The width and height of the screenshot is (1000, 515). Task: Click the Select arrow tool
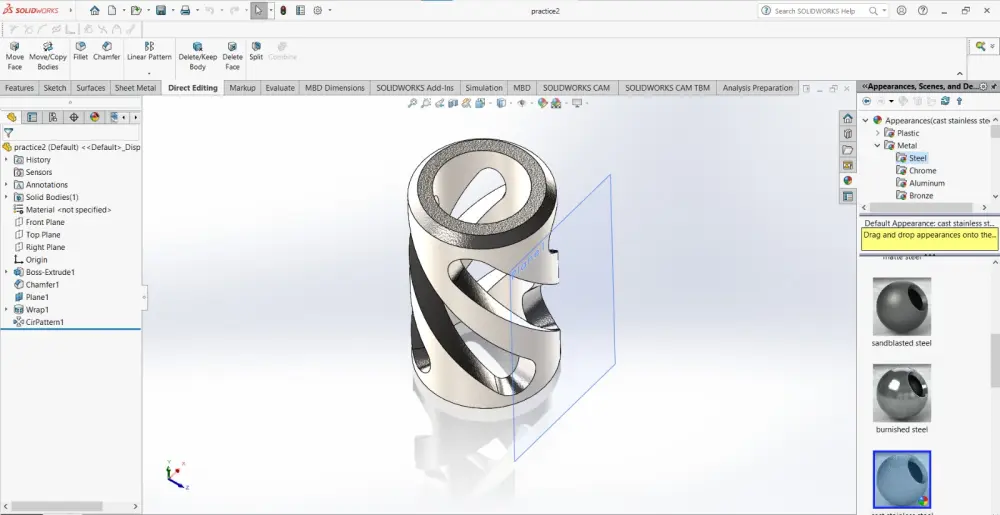click(258, 10)
